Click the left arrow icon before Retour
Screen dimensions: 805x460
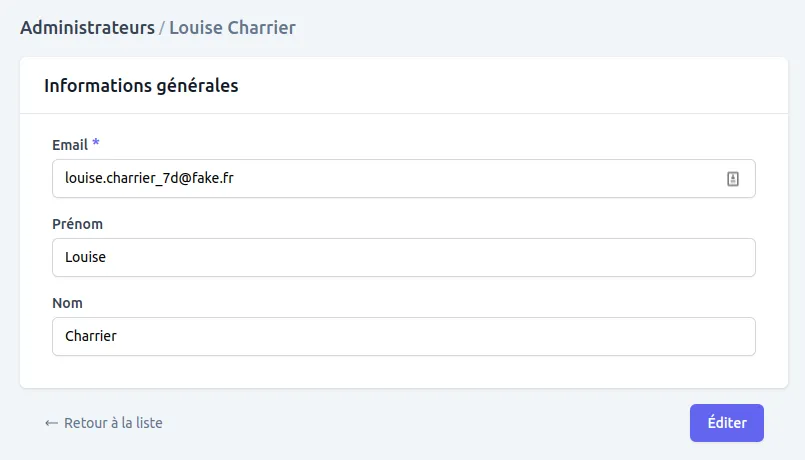tap(52, 423)
